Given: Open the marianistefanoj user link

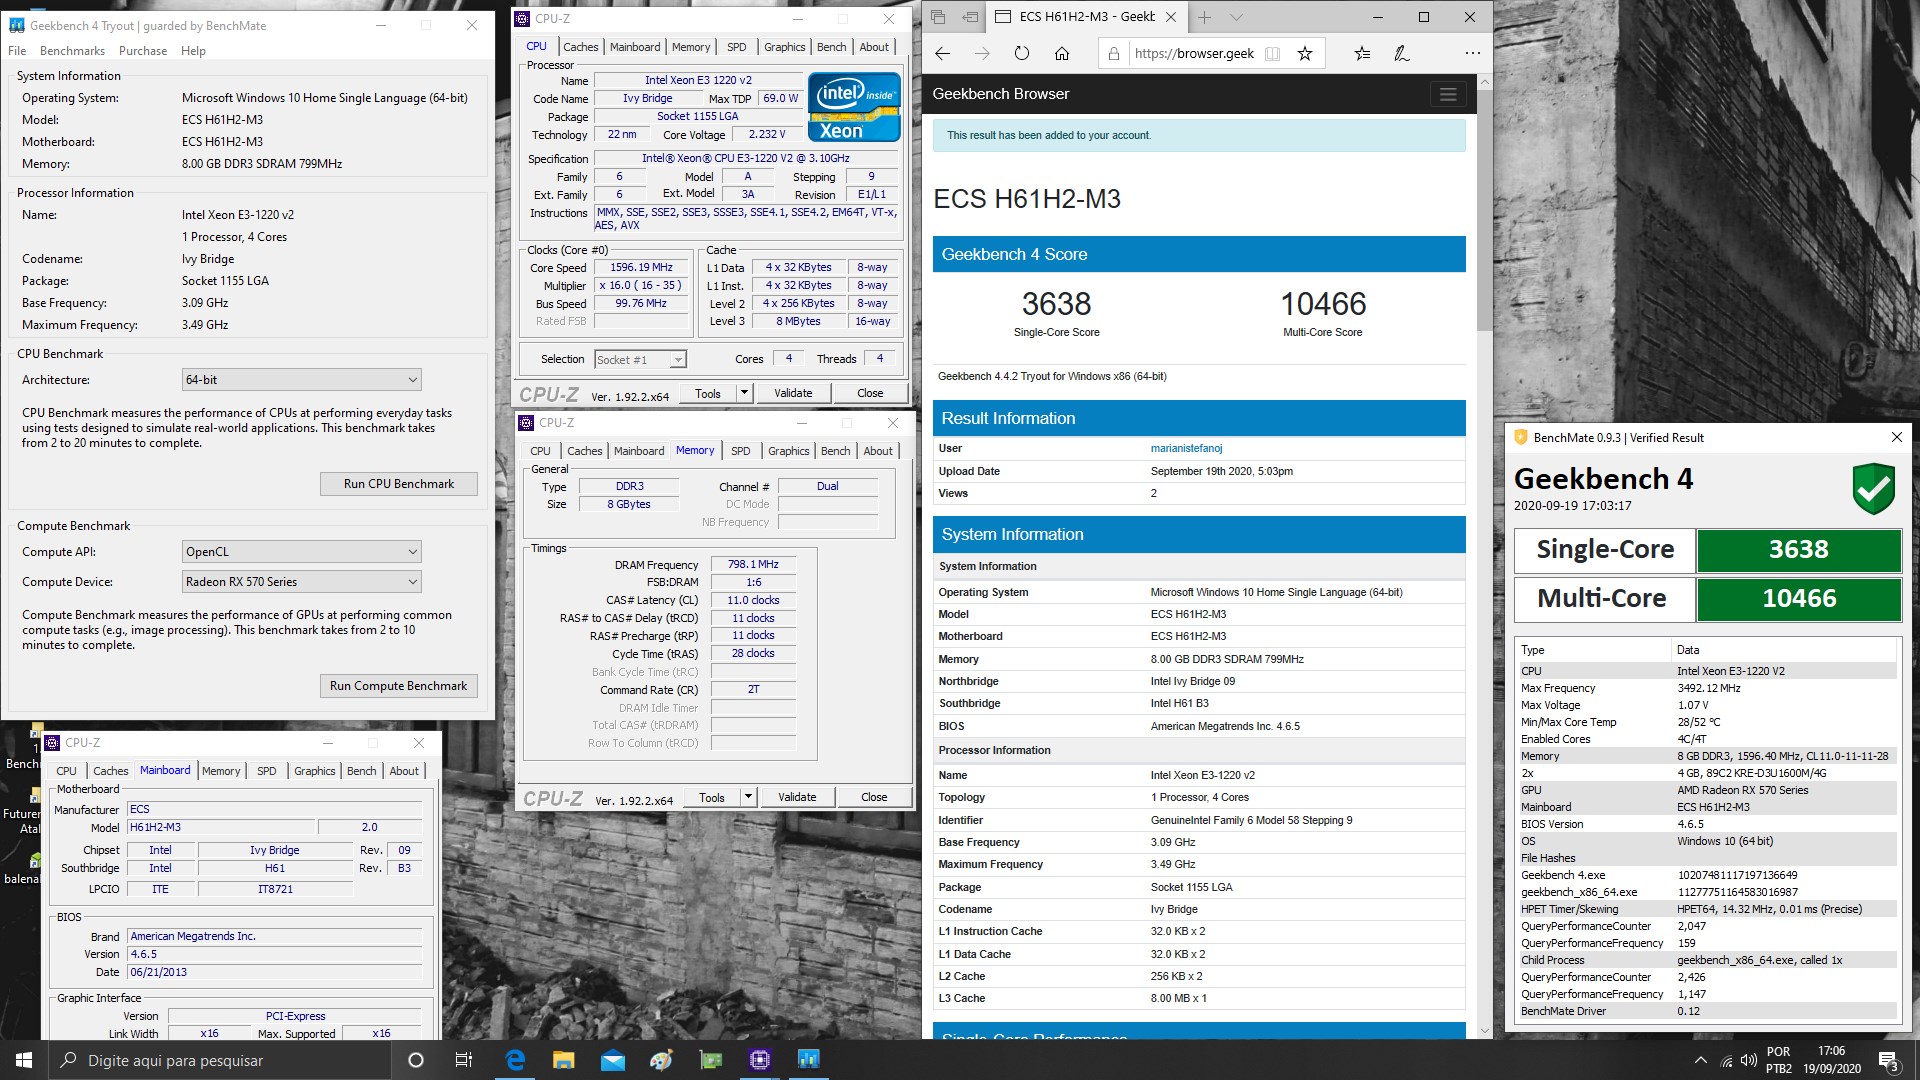Looking at the screenshot, I should [1186, 449].
